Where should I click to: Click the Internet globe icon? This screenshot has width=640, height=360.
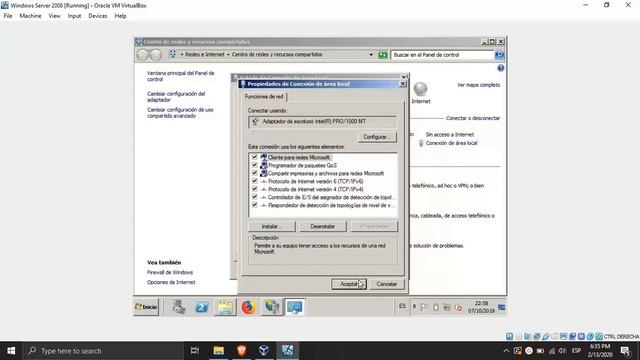click(420, 89)
